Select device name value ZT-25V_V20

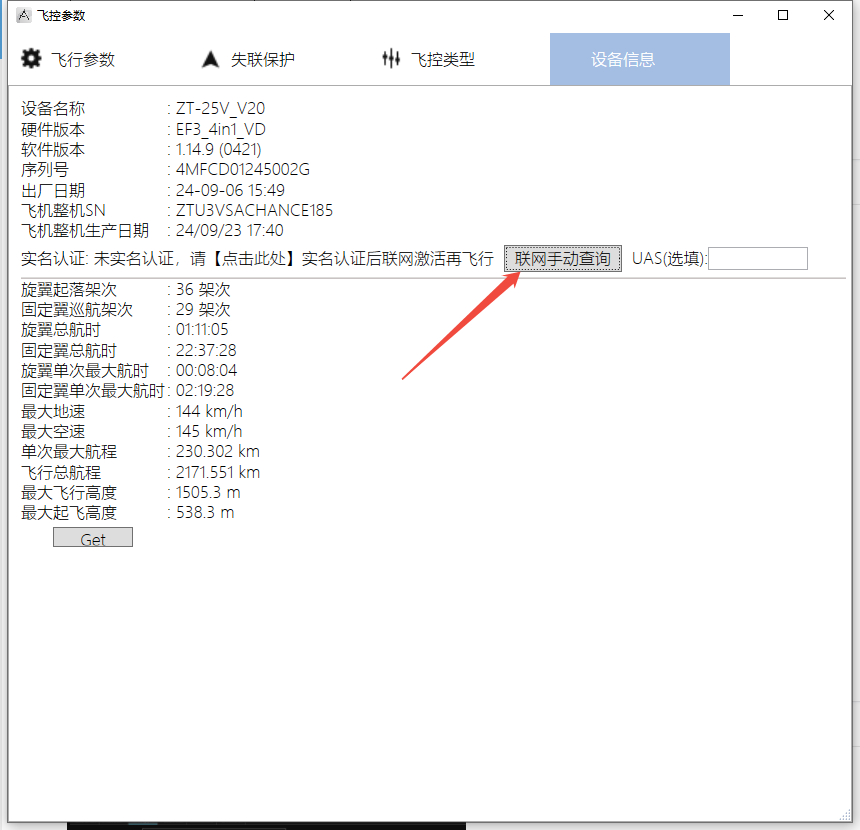tap(220, 109)
